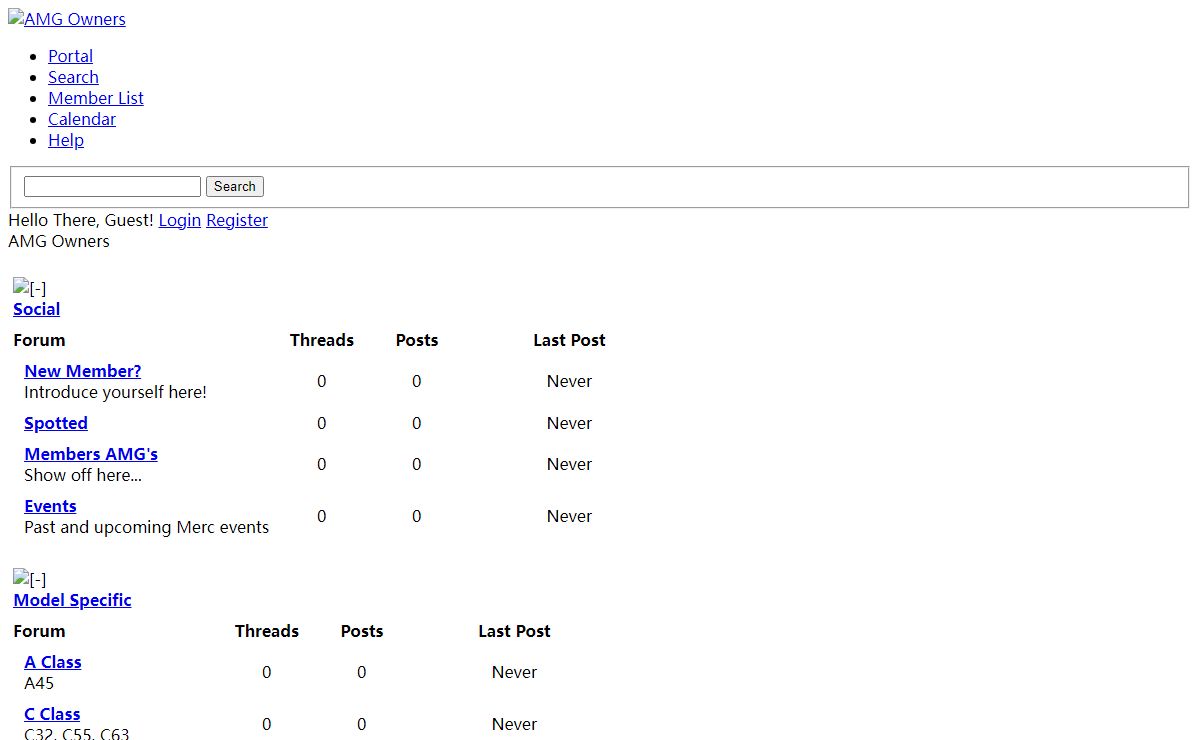Click the Last Post header in Social table
1200x740 pixels.
569,340
